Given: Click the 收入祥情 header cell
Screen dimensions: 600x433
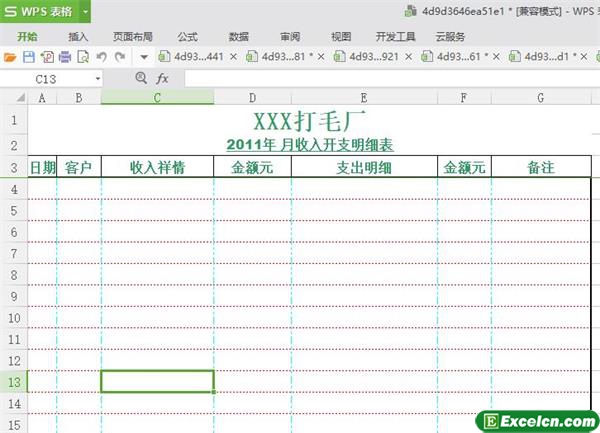Looking at the screenshot, I should click(157, 167).
